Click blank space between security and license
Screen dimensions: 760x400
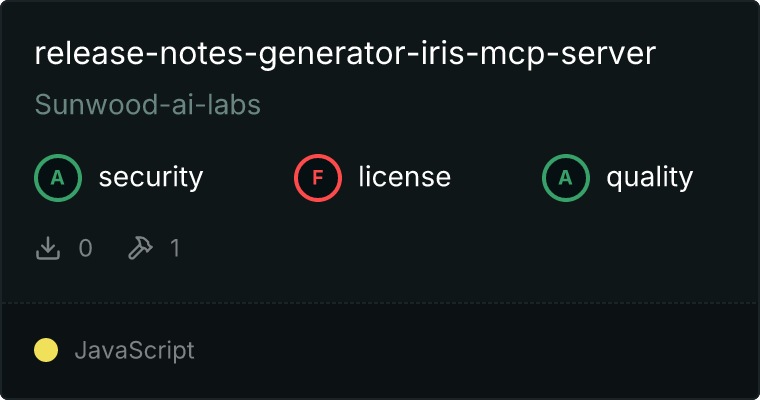coord(249,177)
